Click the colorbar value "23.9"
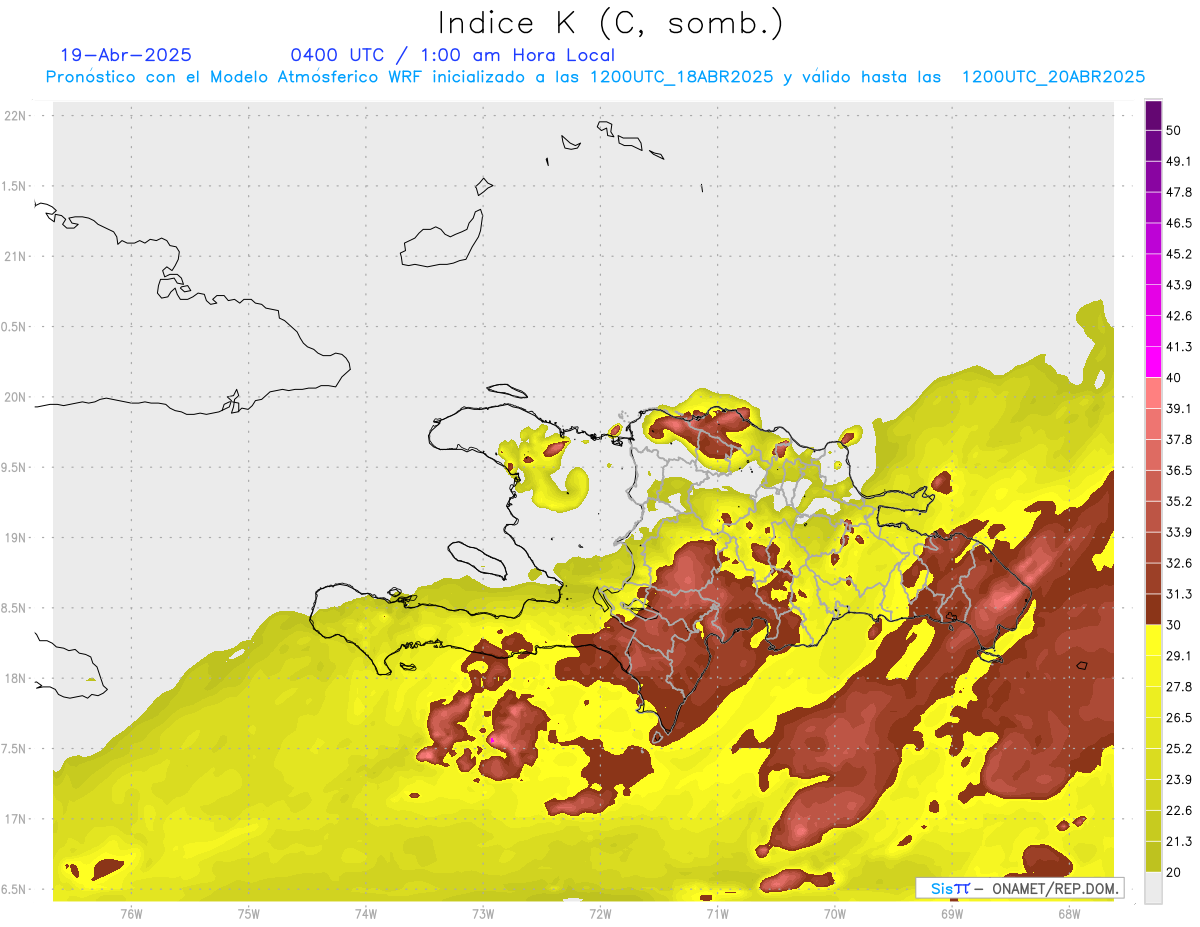Screen dimensions: 1200x927 (1179, 780)
